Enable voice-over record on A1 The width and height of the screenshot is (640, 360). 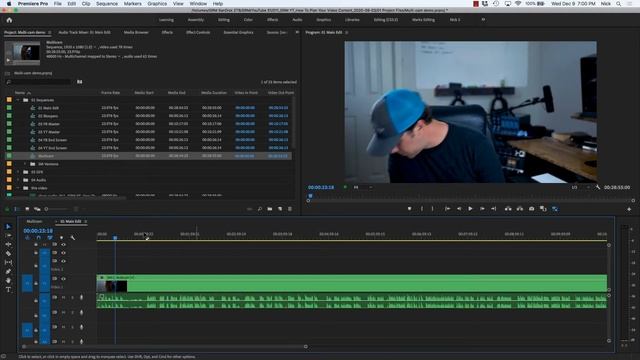pos(81,298)
